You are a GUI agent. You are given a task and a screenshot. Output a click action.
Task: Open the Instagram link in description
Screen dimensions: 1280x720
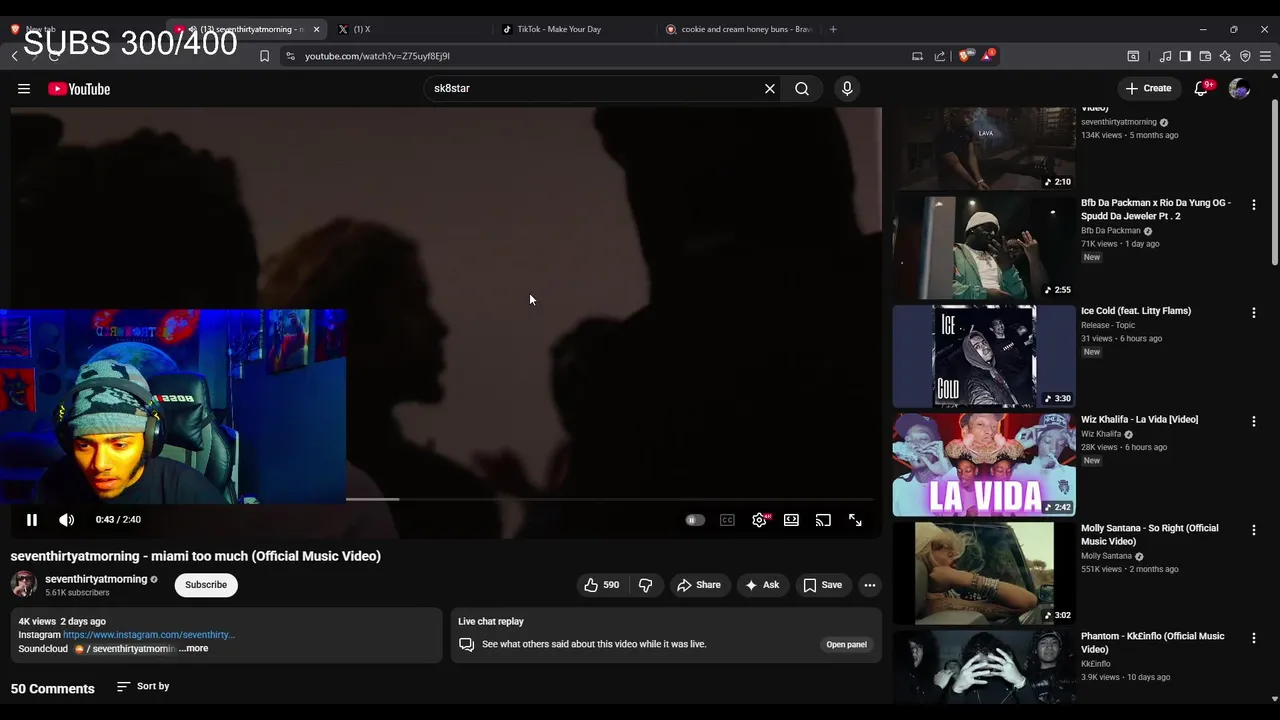[x=149, y=635]
